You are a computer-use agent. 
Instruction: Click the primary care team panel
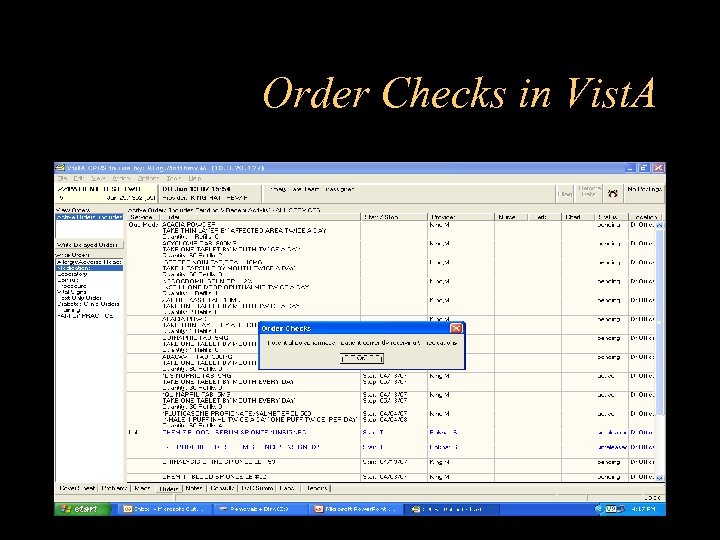pyautogui.click(x=408, y=193)
